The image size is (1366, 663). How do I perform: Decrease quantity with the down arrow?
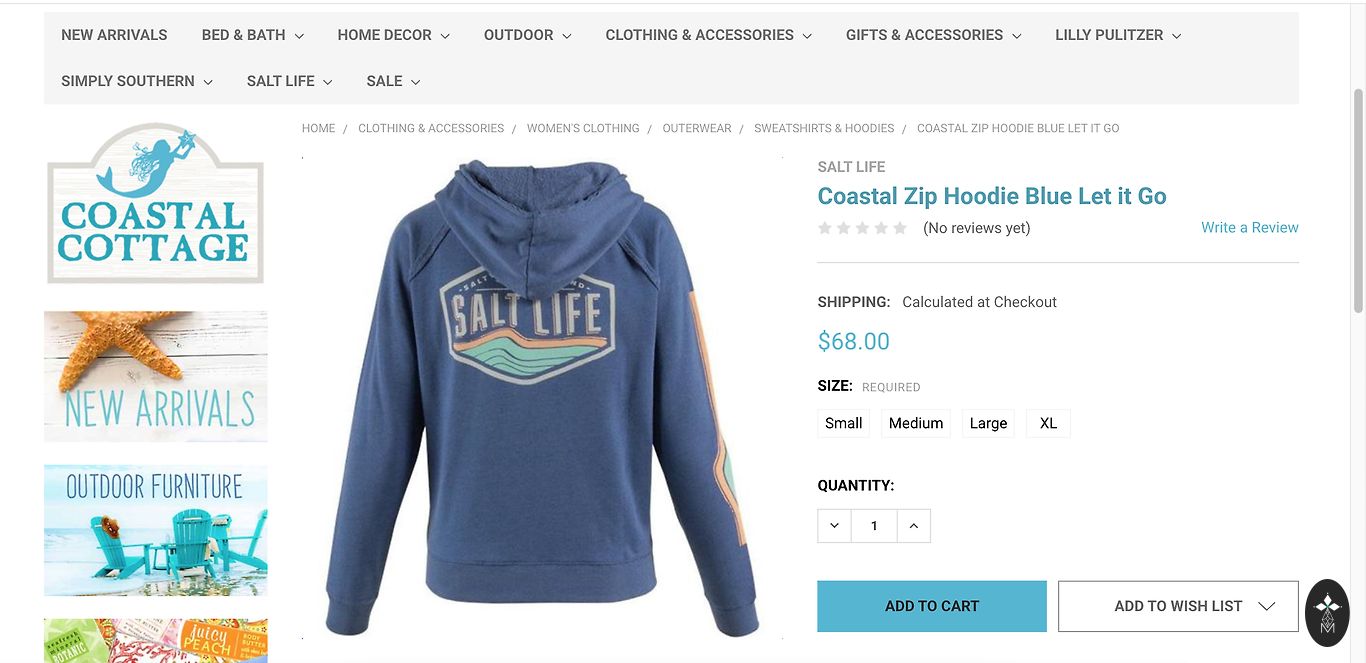coord(834,526)
